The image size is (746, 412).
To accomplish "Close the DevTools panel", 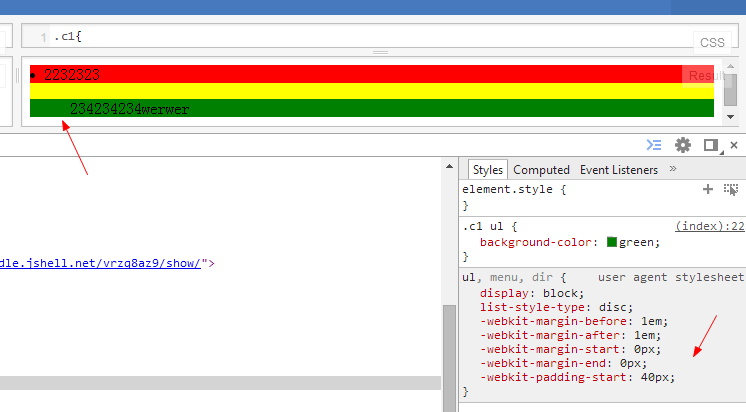I will click(735, 145).
